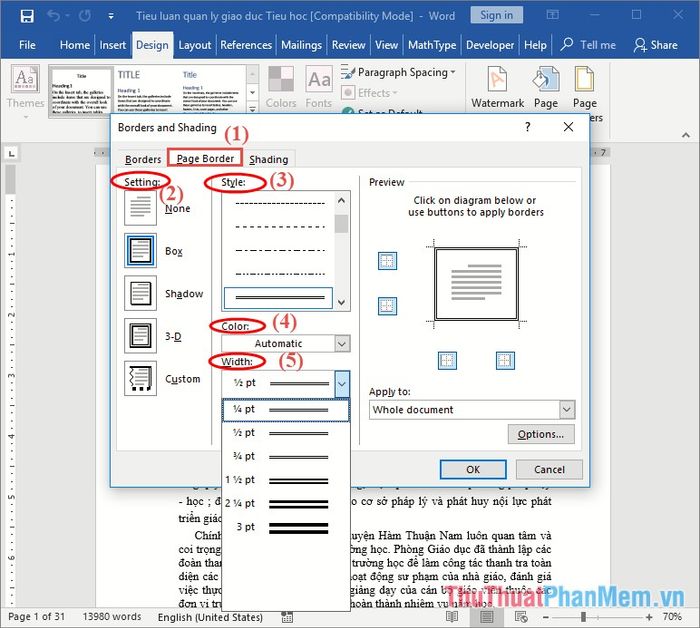
Task: Open the Mailings tab
Action: 301,45
